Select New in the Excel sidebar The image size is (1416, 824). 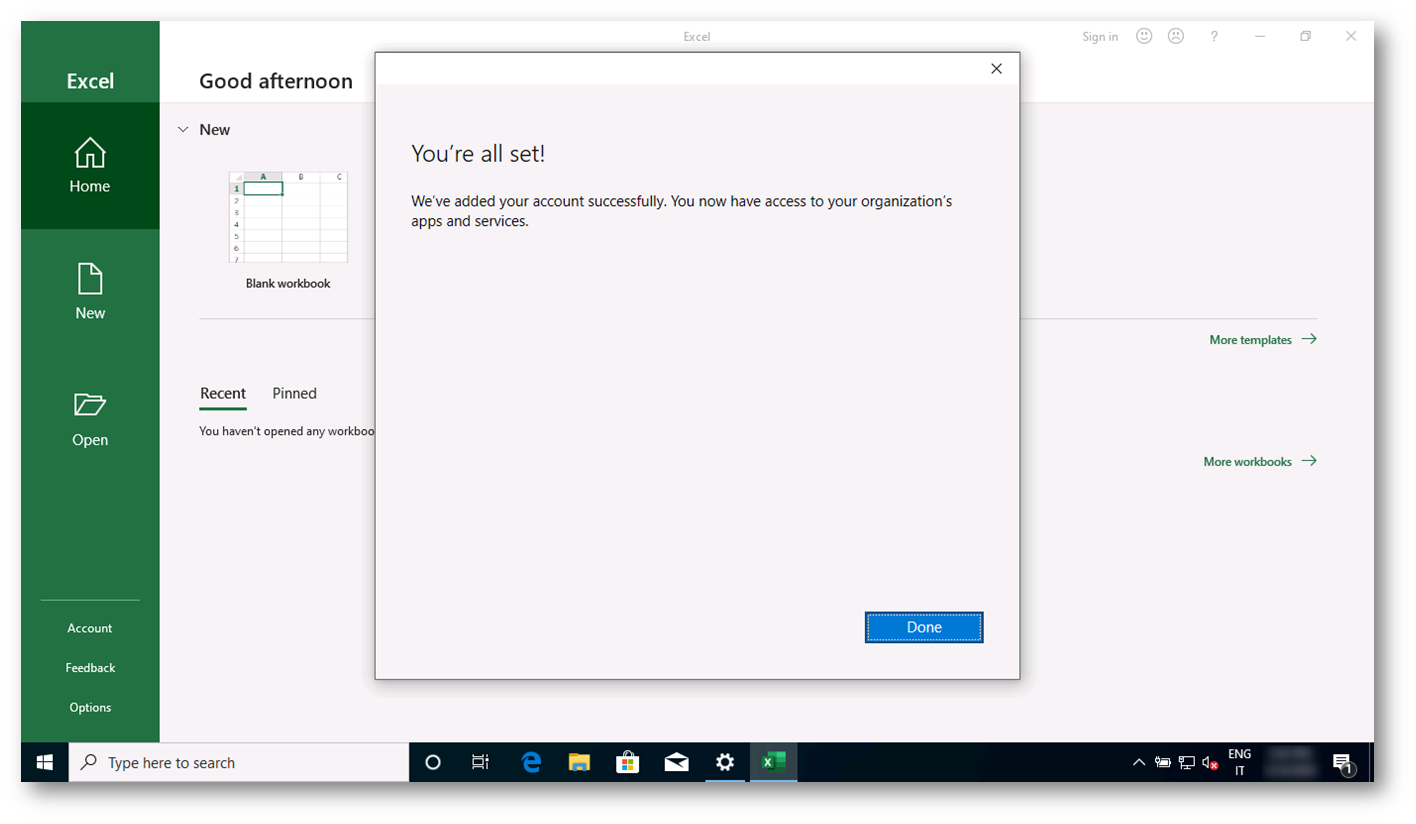point(90,292)
